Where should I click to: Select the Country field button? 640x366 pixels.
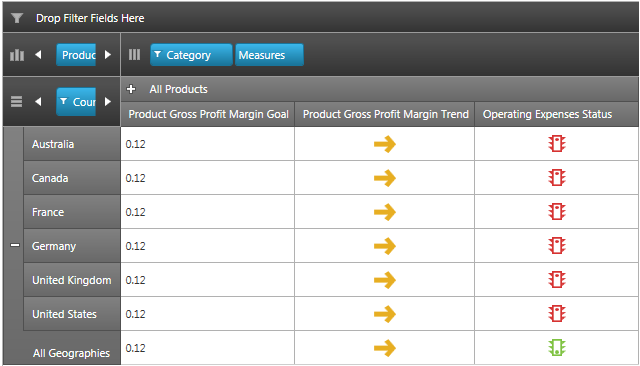point(76,101)
